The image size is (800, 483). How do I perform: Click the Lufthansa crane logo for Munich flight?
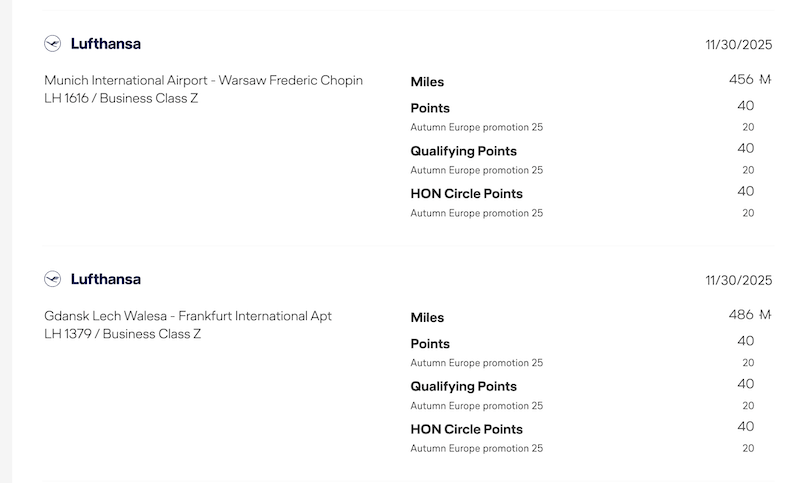[x=53, y=43]
